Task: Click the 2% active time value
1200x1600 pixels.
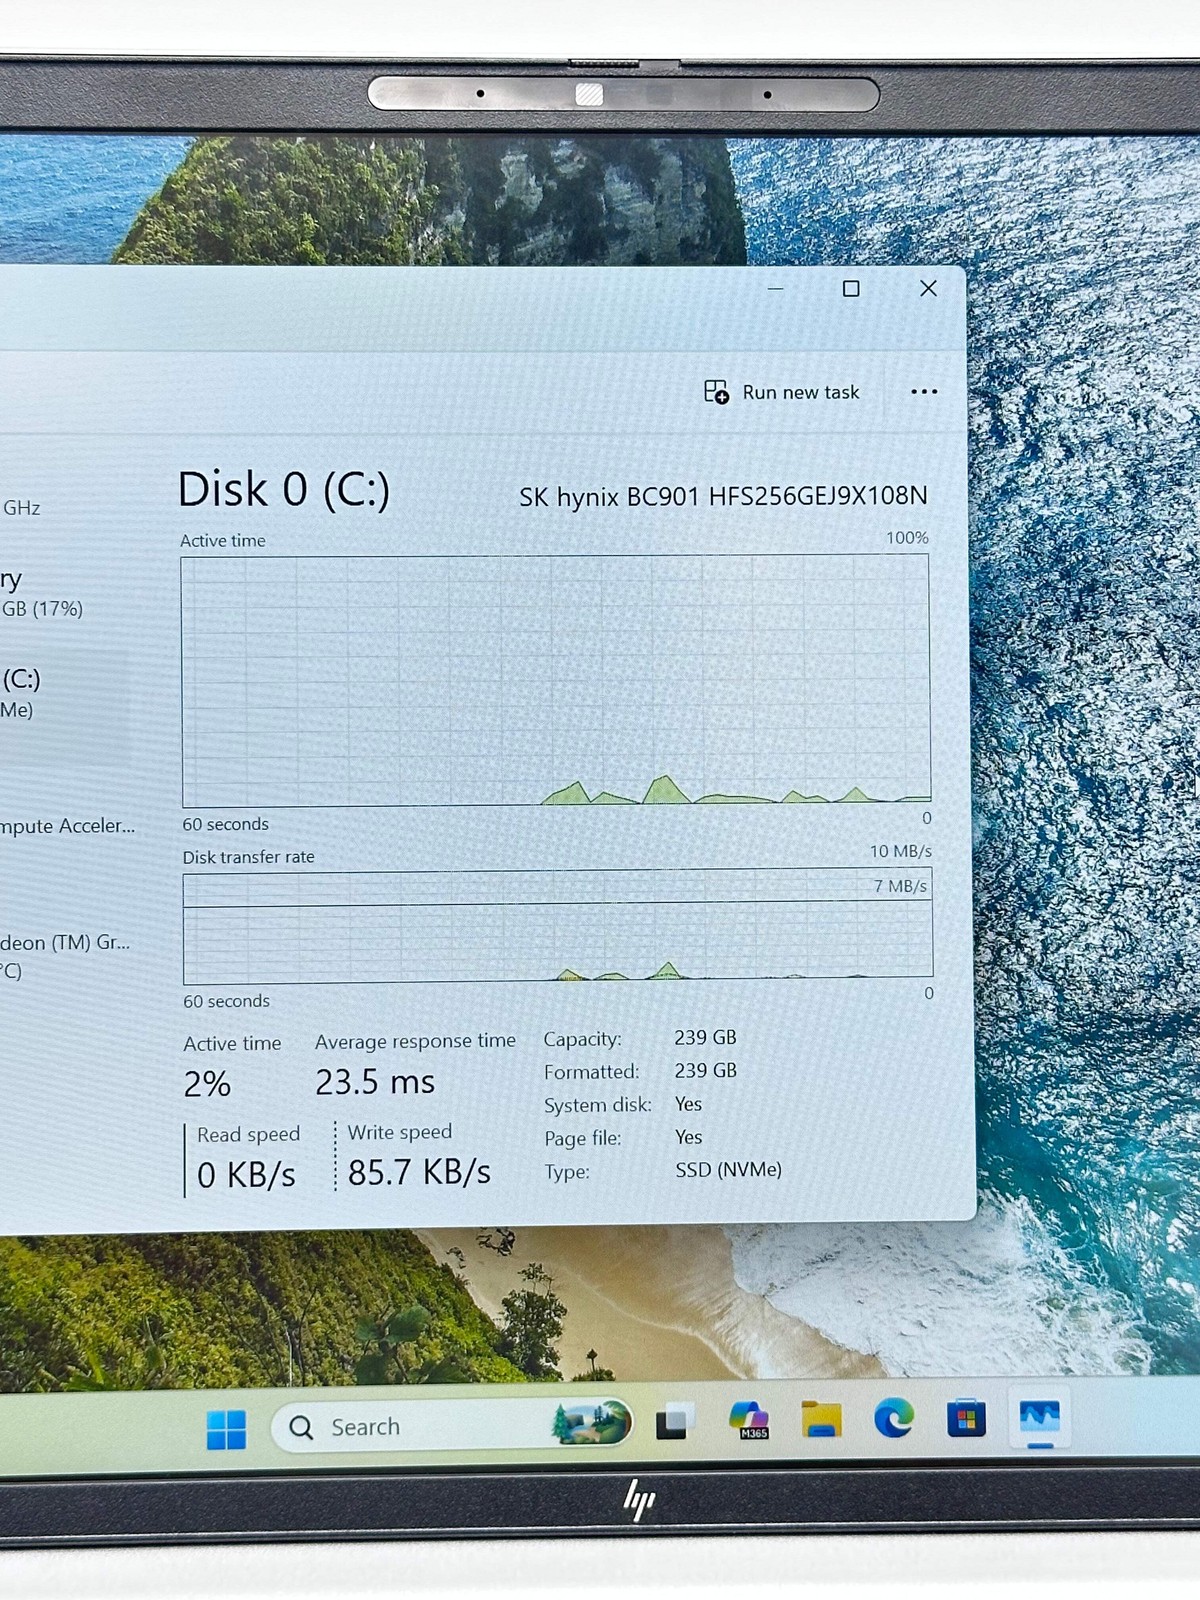Action: pyautogui.click(x=207, y=1084)
